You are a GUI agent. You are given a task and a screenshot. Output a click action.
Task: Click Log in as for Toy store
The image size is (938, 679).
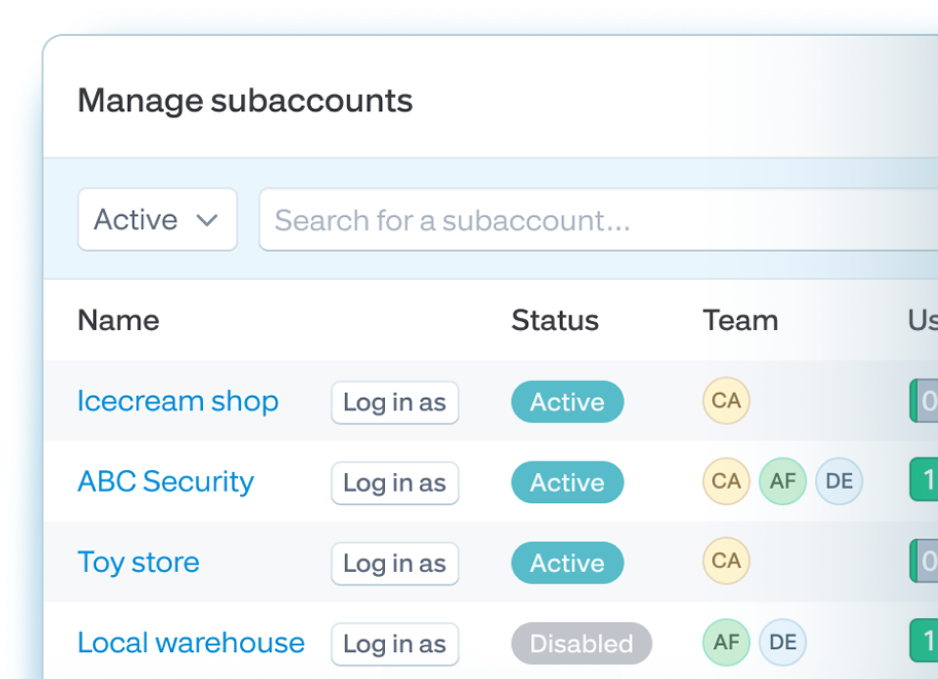pos(394,563)
